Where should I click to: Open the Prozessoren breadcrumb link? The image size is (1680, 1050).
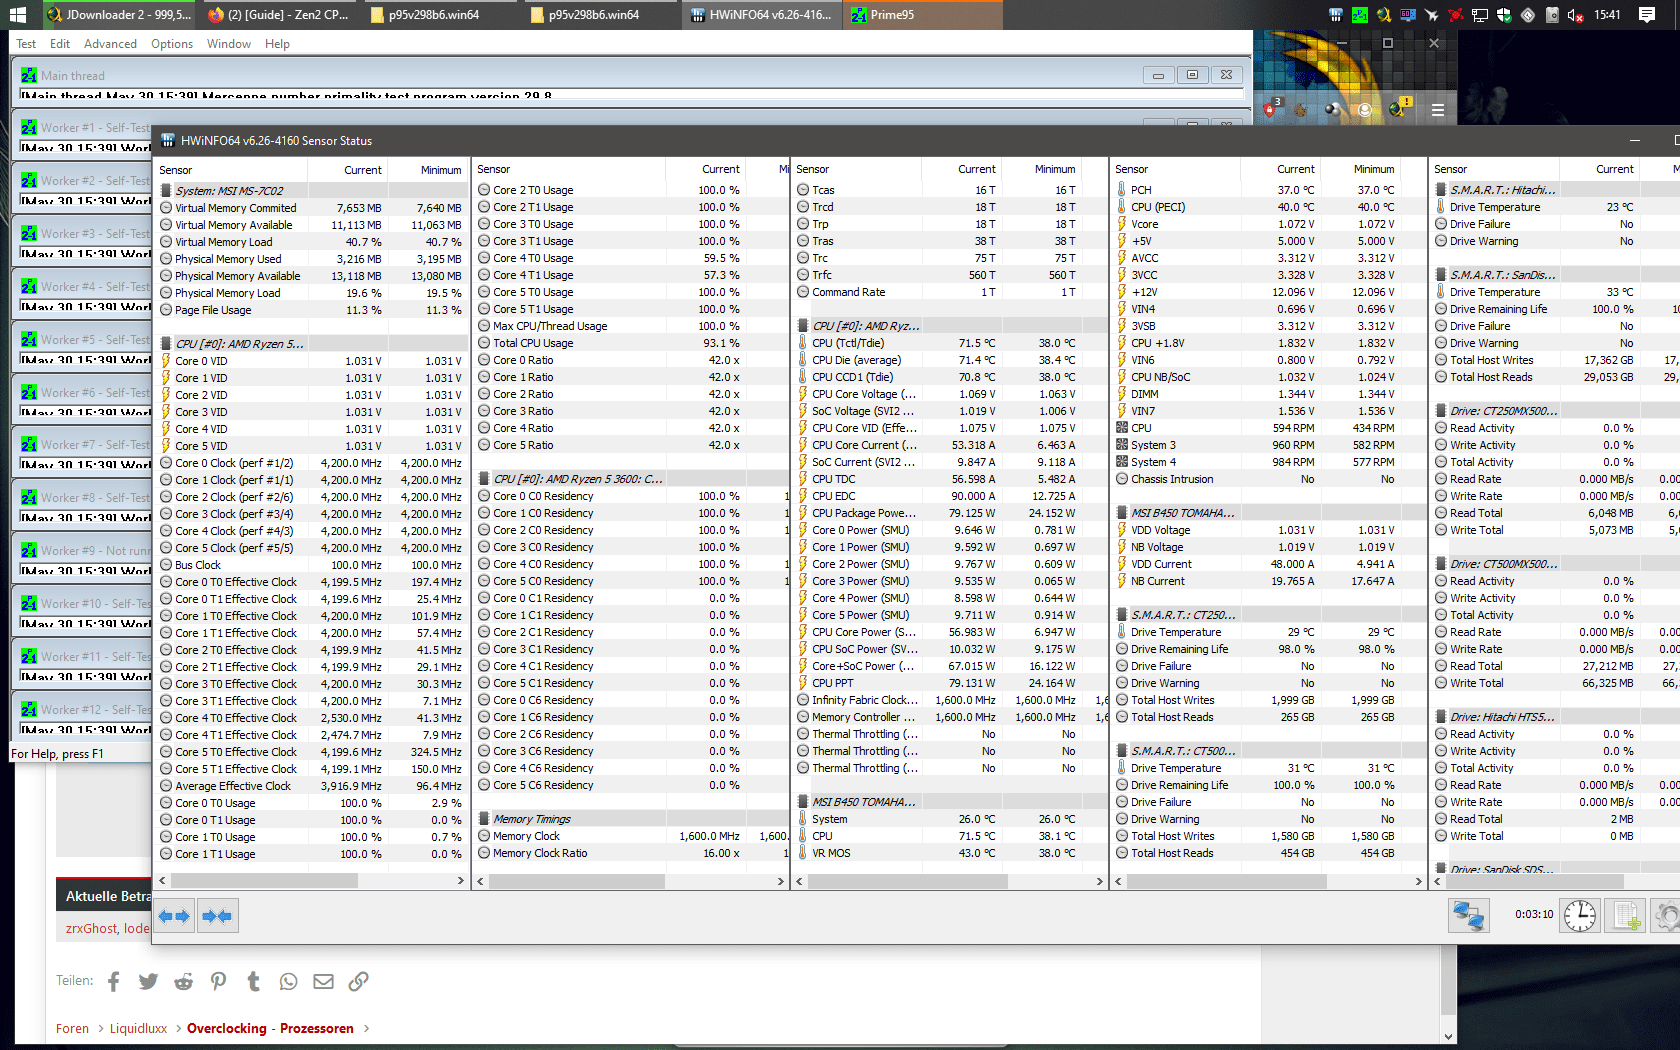click(x=317, y=1028)
